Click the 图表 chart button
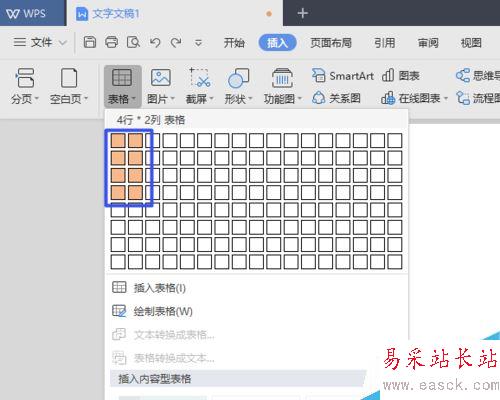Screen dimensions: 500x400 pyautogui.click(x=400, y=76)
